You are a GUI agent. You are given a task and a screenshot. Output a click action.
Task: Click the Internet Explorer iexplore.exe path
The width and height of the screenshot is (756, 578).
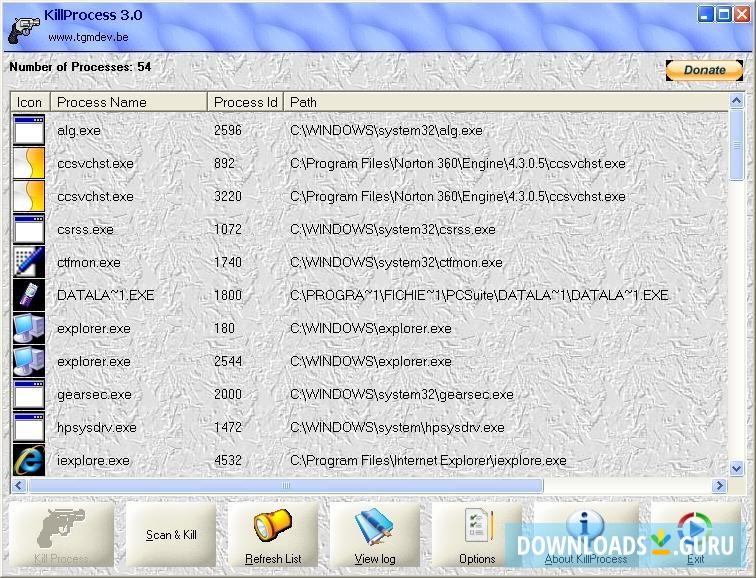point(428,461)
